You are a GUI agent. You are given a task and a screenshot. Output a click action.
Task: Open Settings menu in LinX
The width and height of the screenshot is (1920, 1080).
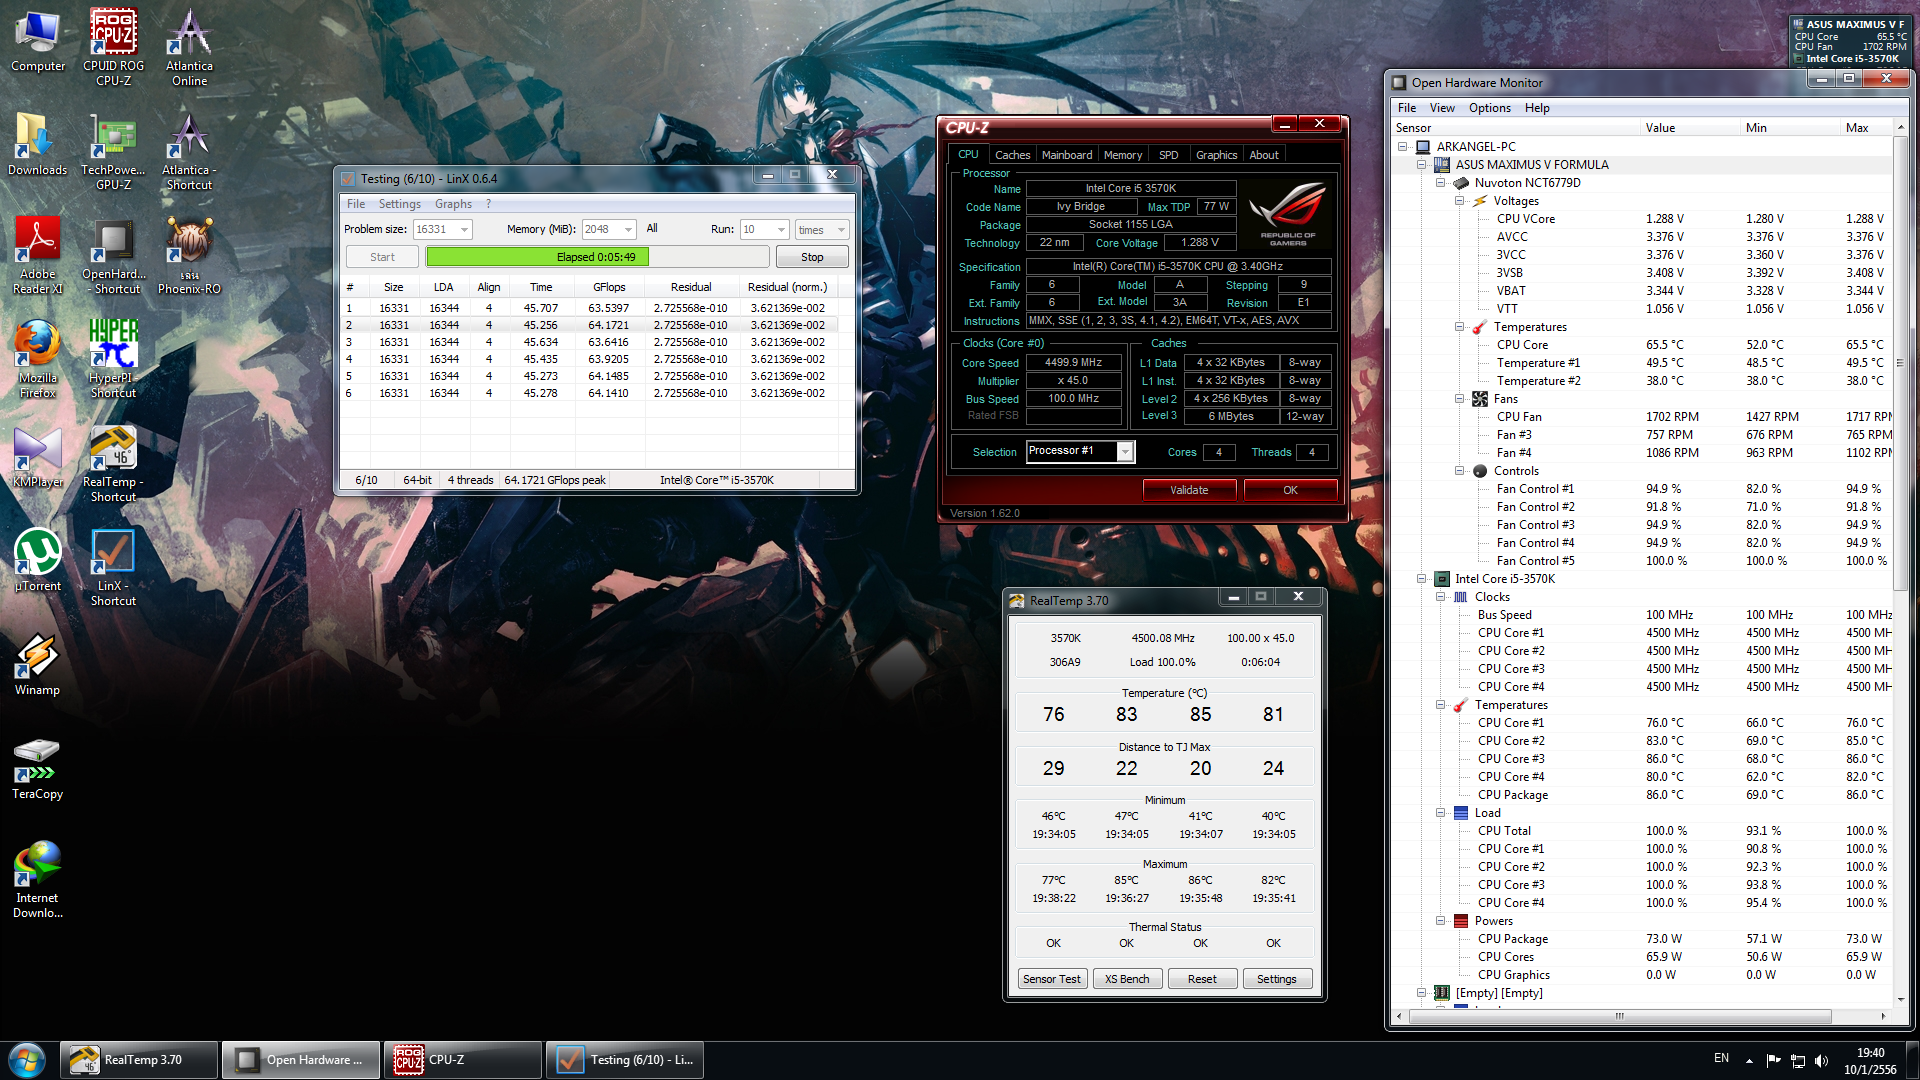pos(399,204)
